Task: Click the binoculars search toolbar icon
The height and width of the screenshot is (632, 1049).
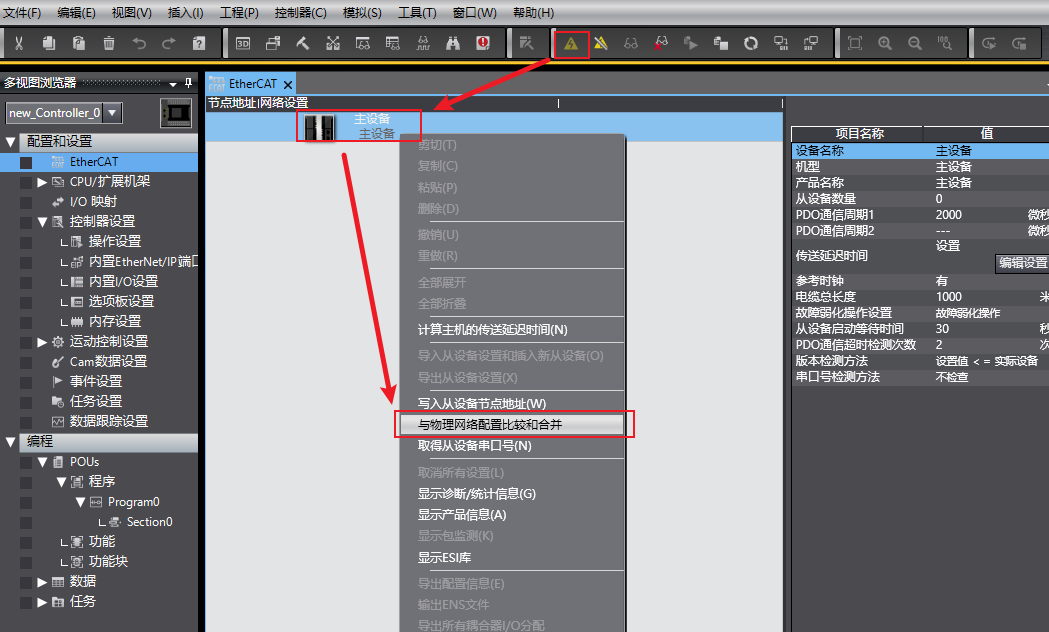Action: click(453, 43)
